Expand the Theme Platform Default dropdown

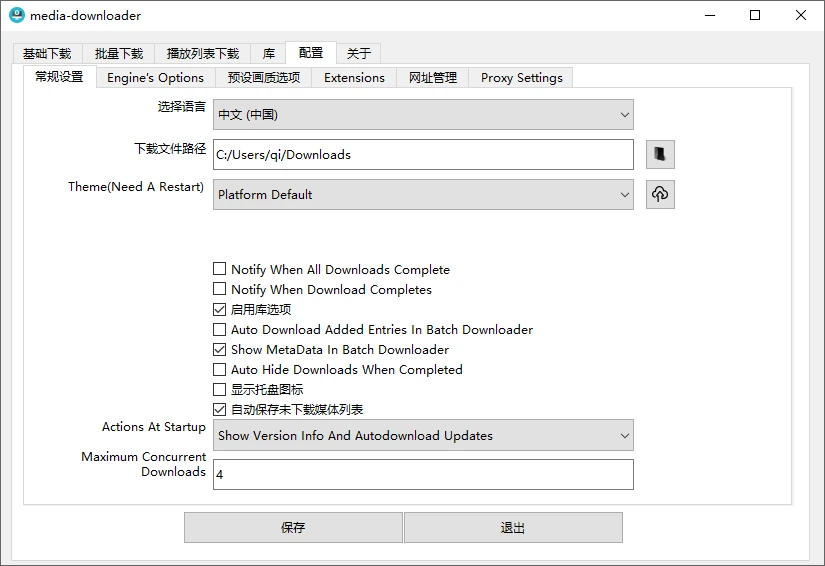tap(423, 195)
